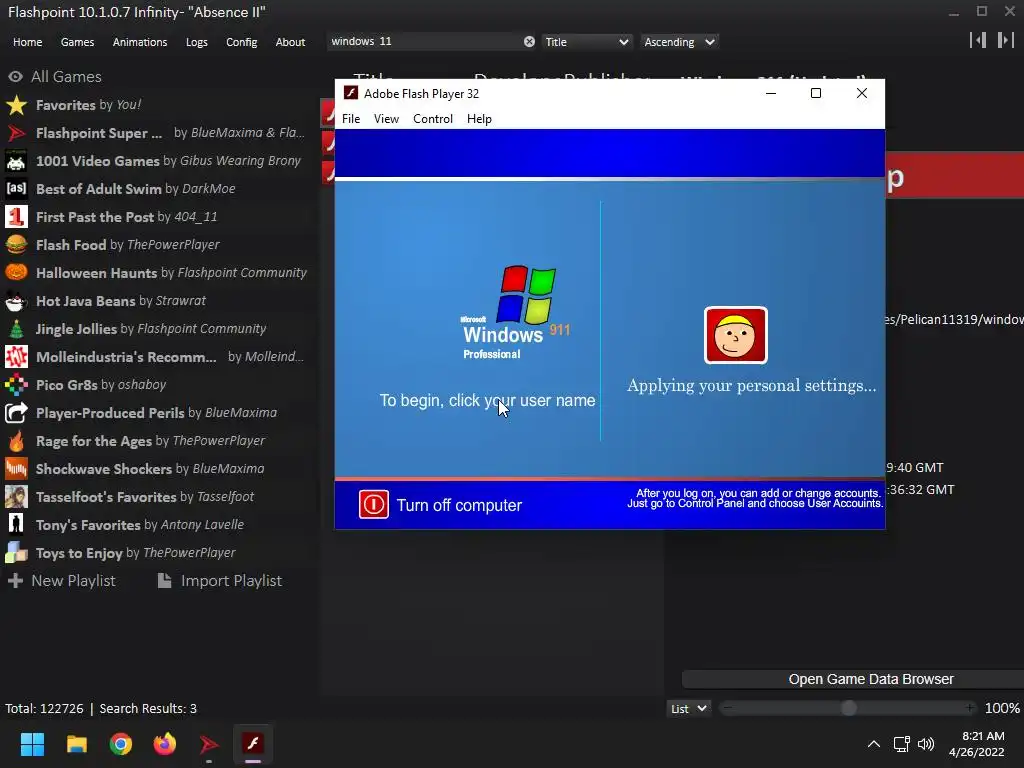
Task: Open Google Chrome from the taskbar
Action: [121, 744]
